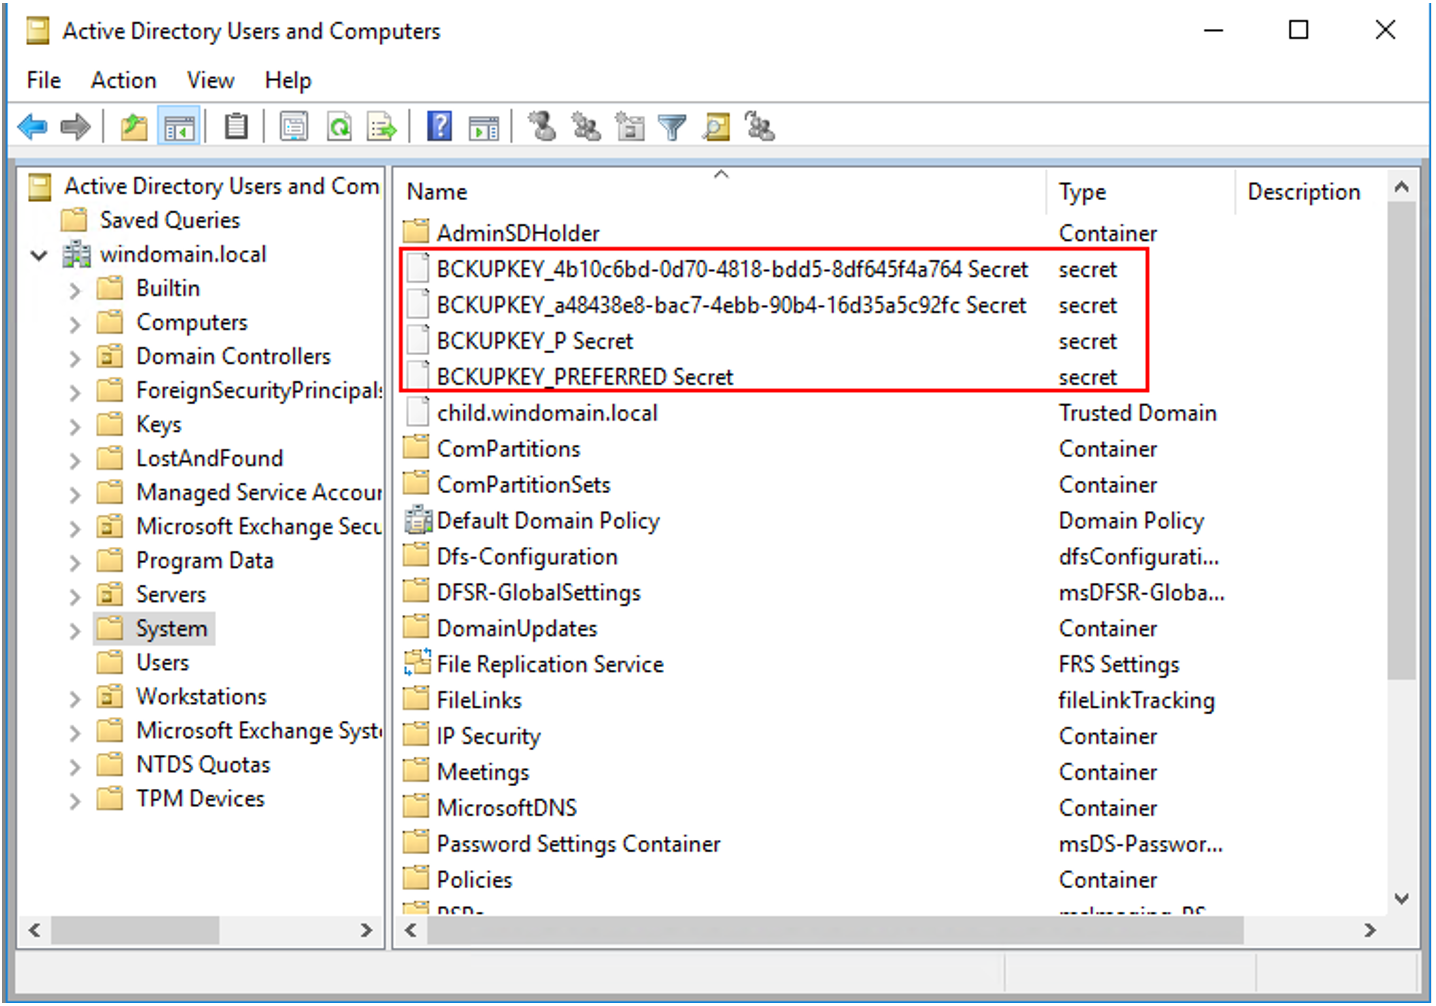This screenshot has height=1006, width=1436.
Task: Create a new group with two-people icon
Action: (586, 127)
